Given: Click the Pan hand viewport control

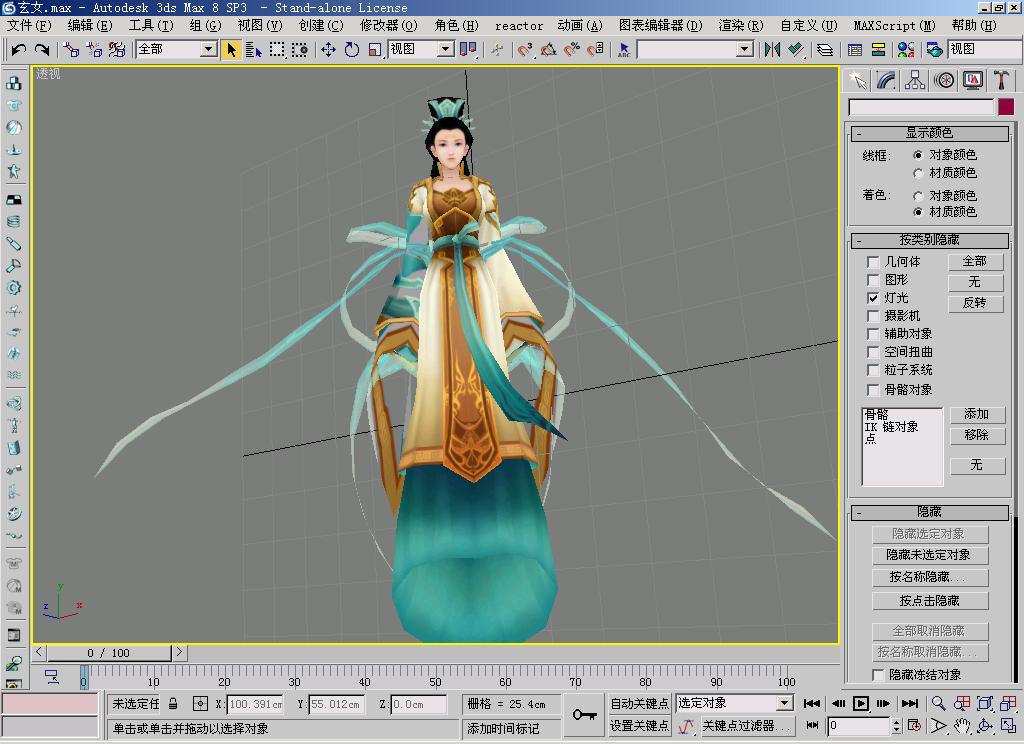Looking at the screenshot, I should 962,726.
